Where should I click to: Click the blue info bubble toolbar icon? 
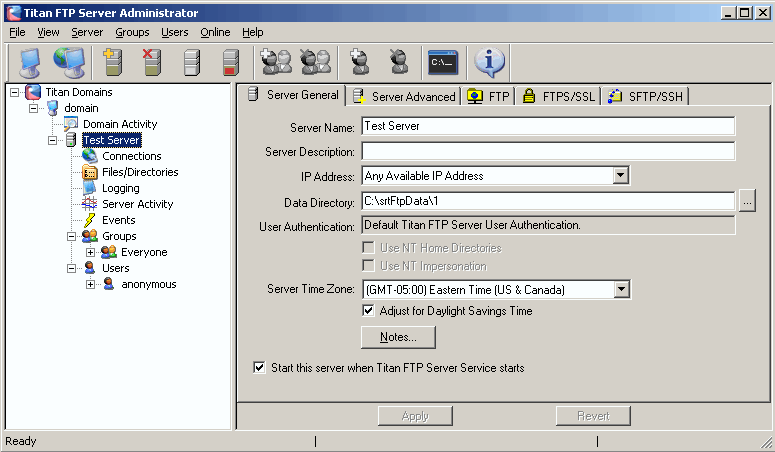pos(489,62)
